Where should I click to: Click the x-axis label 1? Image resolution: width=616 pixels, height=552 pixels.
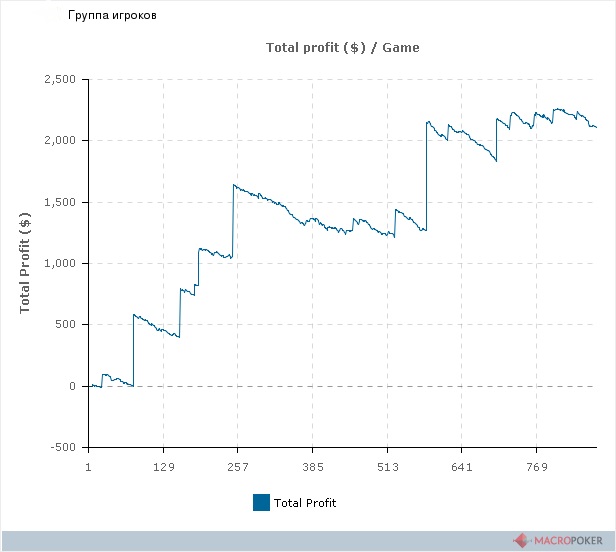pos(88,467)
